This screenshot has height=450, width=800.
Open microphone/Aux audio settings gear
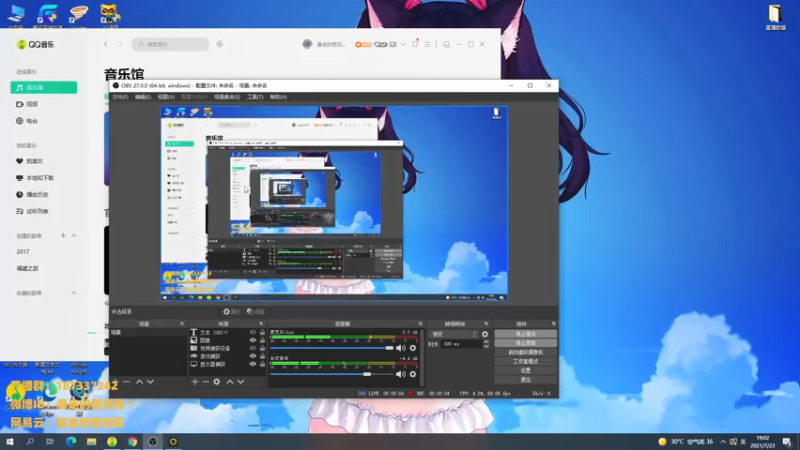(x=413, y=348)
